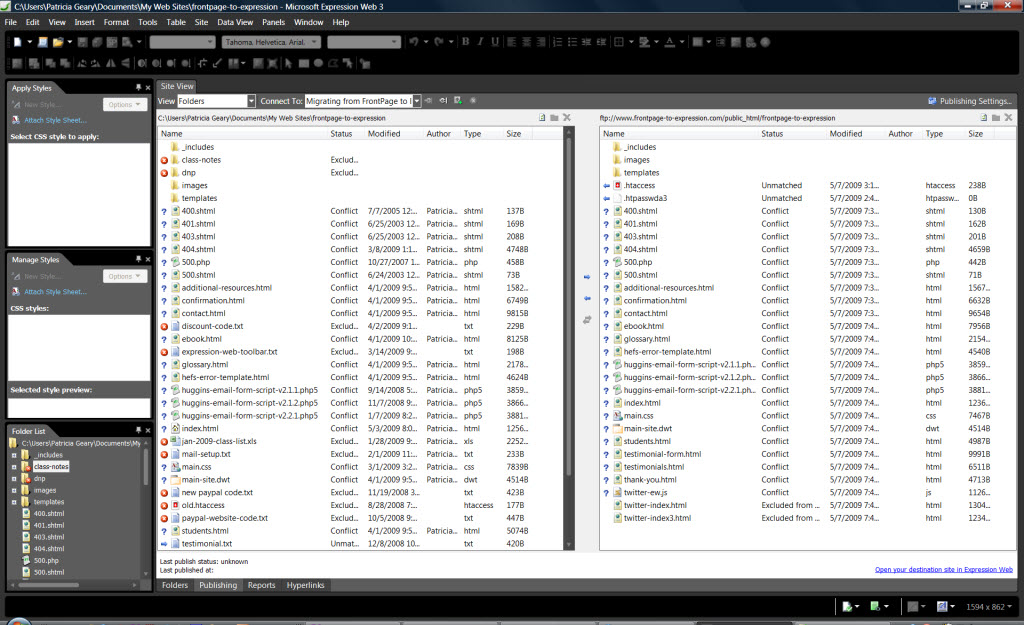Viewport: 1024px width, 625px height.
Task: Open the Format menu
Action: tap(116, 22)
